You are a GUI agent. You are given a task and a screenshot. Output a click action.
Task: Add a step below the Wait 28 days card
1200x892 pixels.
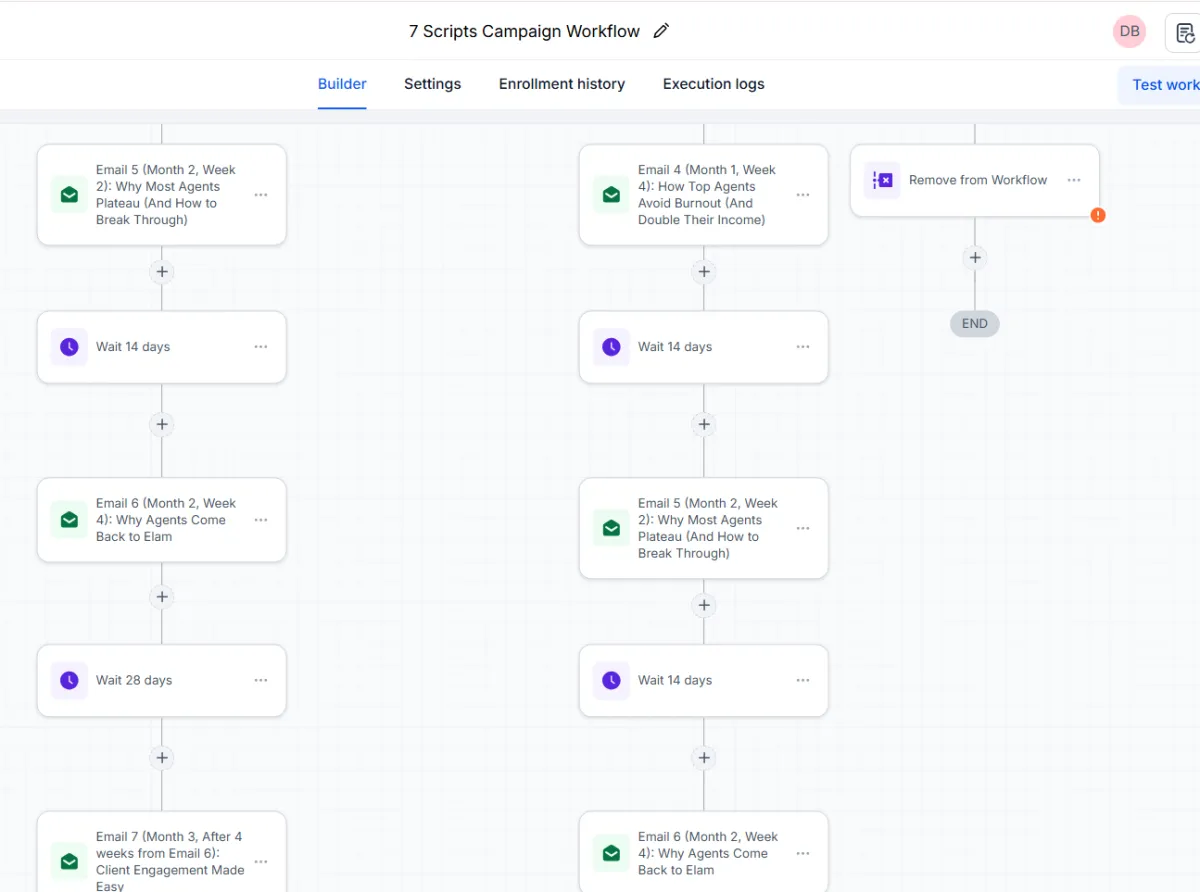tap(162, 757)
